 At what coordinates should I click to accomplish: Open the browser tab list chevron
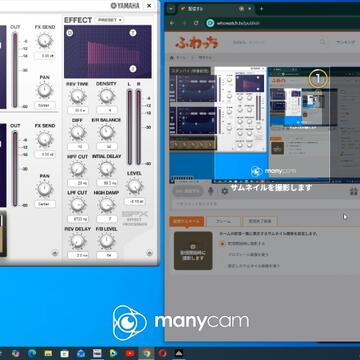(x=171, y=9)
